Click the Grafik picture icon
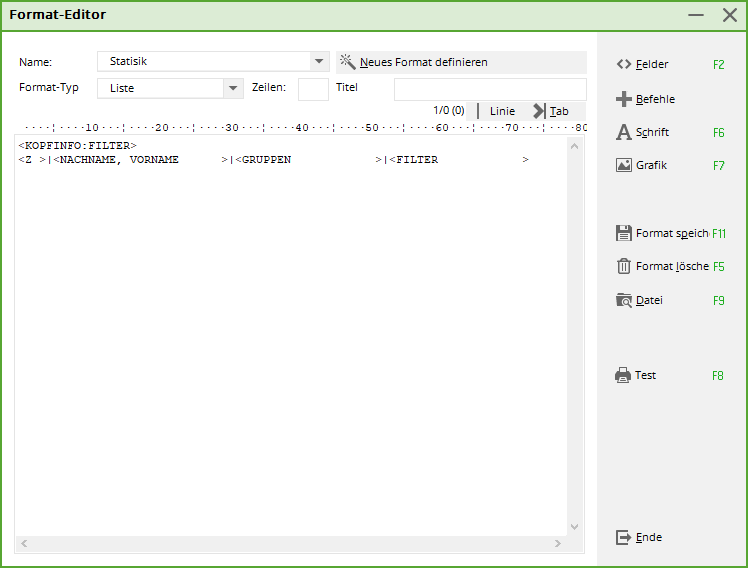Image resolution: width=748 pixels, height=568 pixels. 624,165
